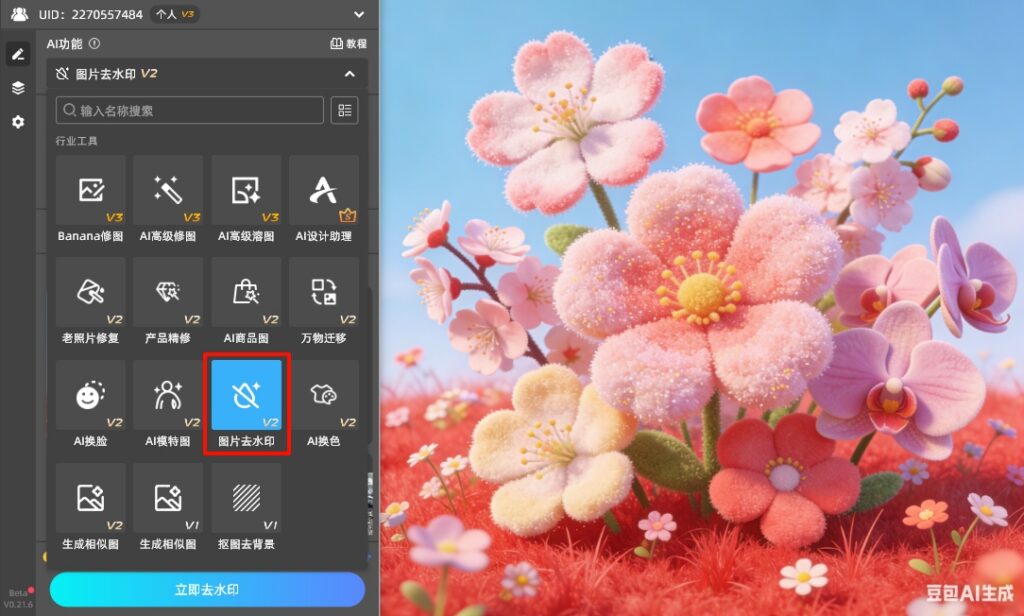Open the 万物迁移 tool
The image size is (1024, 616).
[323, 293]
